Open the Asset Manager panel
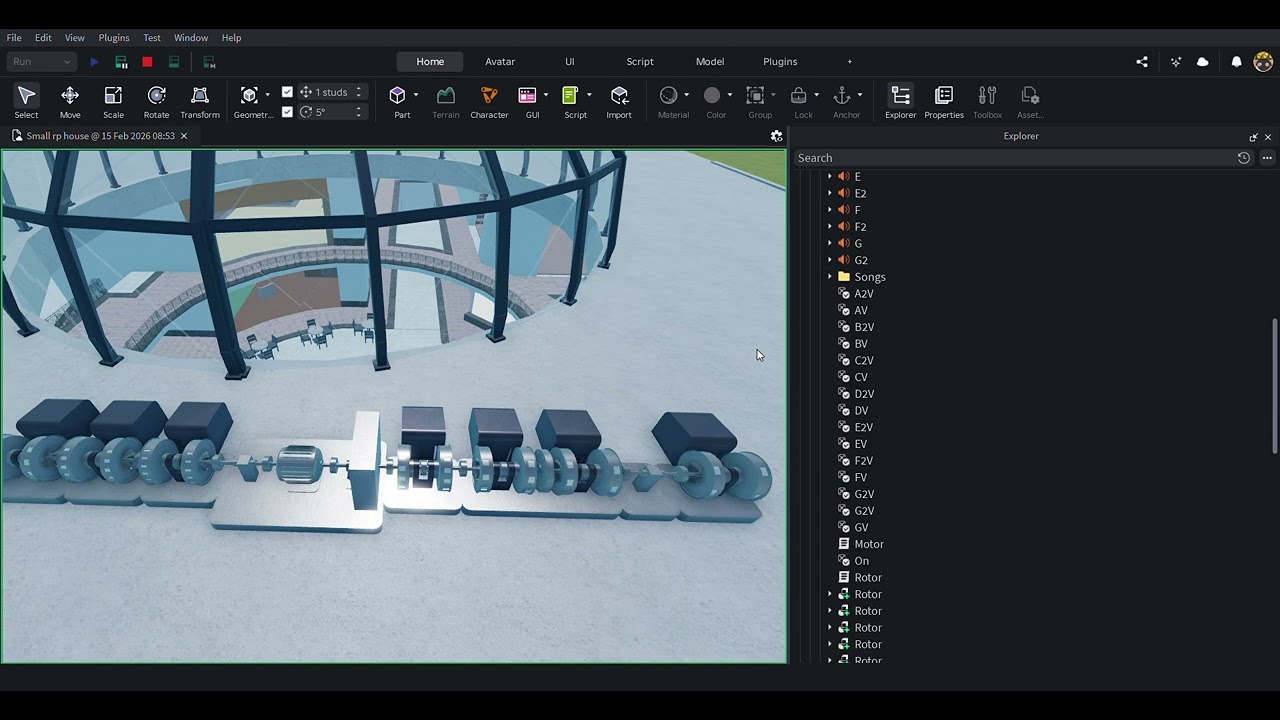This screenshot has height=720, width=1280. coord(1030,101)
